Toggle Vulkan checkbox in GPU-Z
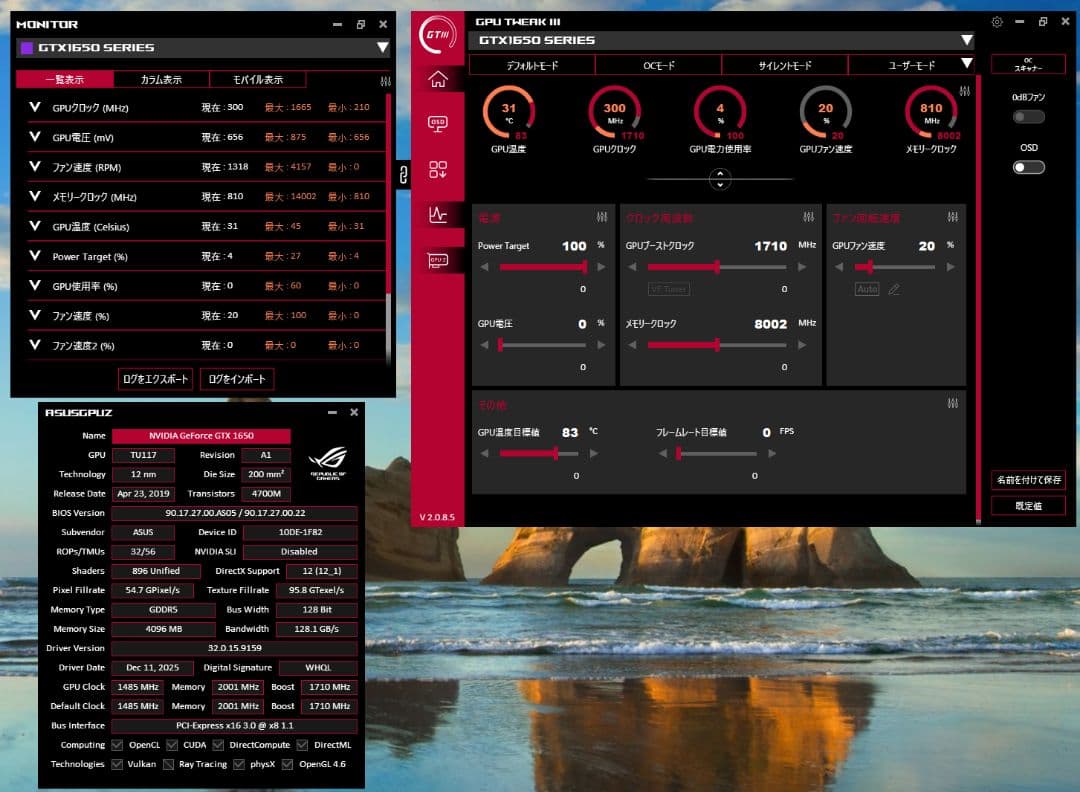The width and height of the screenshot is (1080, 792). coord(117,764)
